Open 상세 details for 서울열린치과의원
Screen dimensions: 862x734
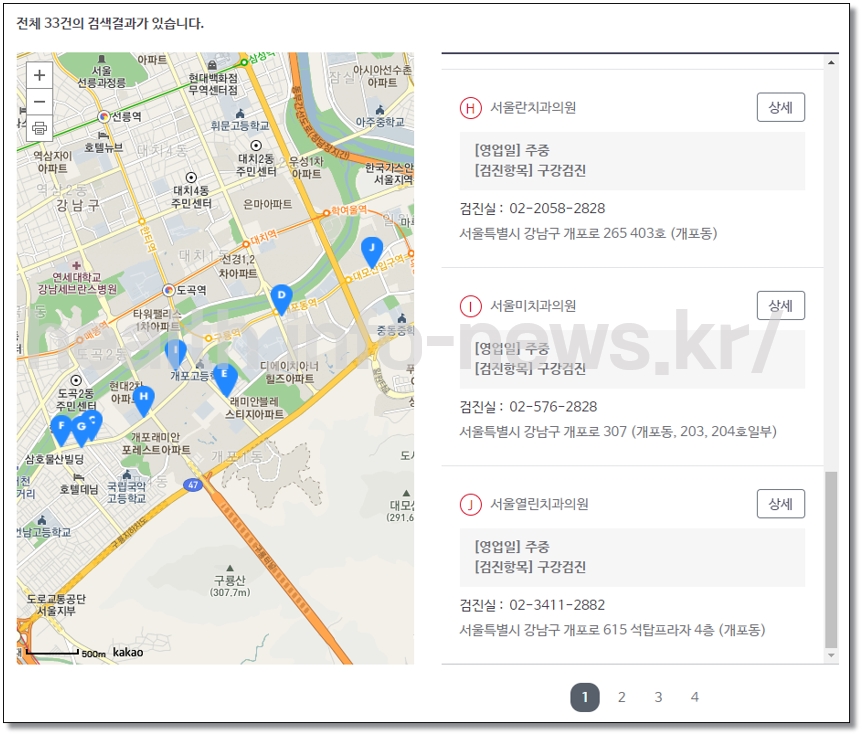(780, 503)
